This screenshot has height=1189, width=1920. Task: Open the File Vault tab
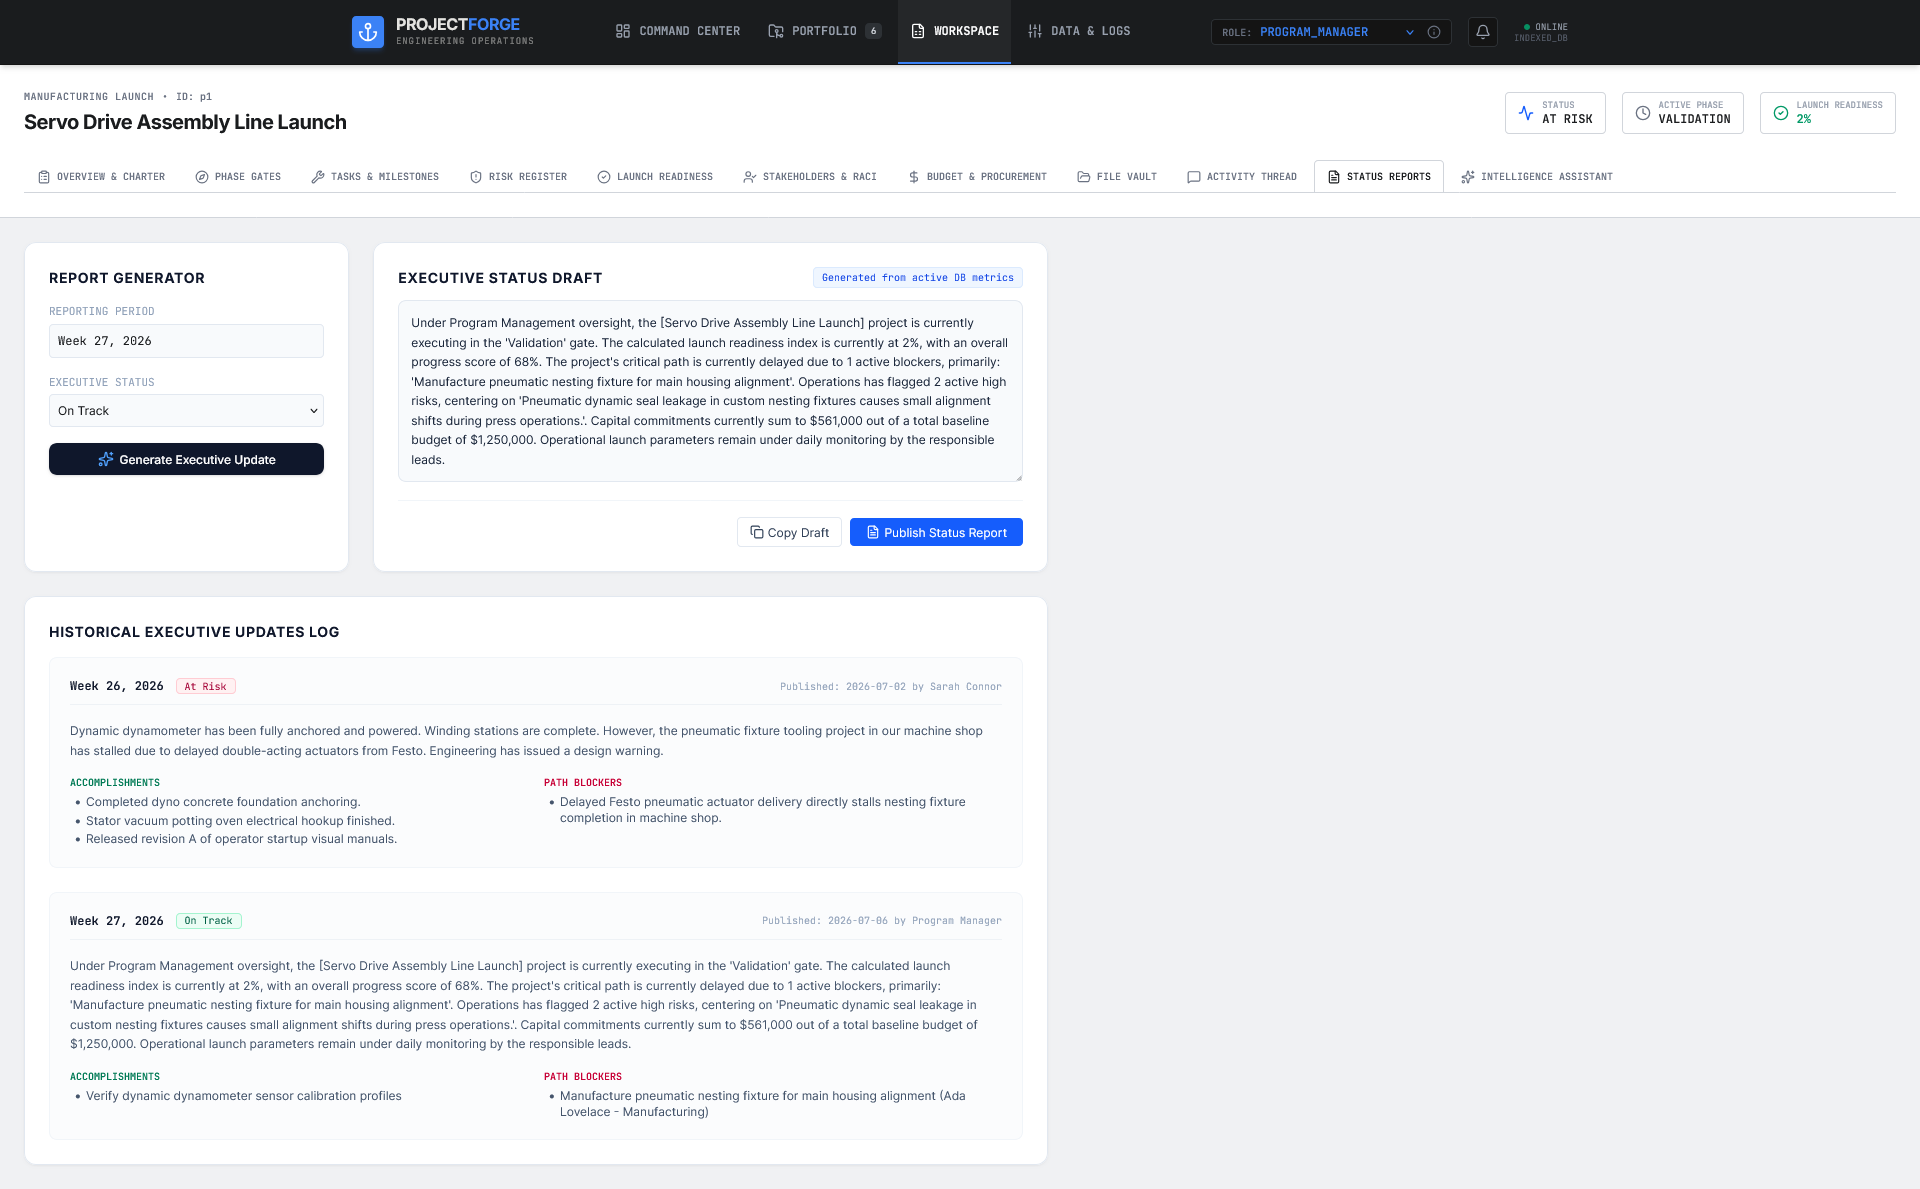pyautogui.click(x=1117, y=177)
